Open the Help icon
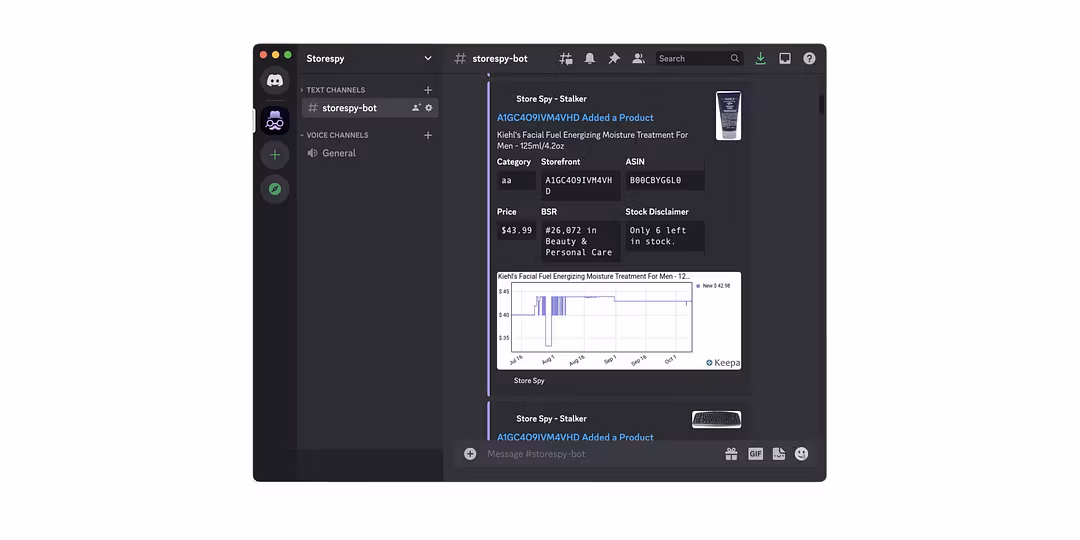Image resolution: width=1080 pixels, height=540 pixels. (809, 59)
